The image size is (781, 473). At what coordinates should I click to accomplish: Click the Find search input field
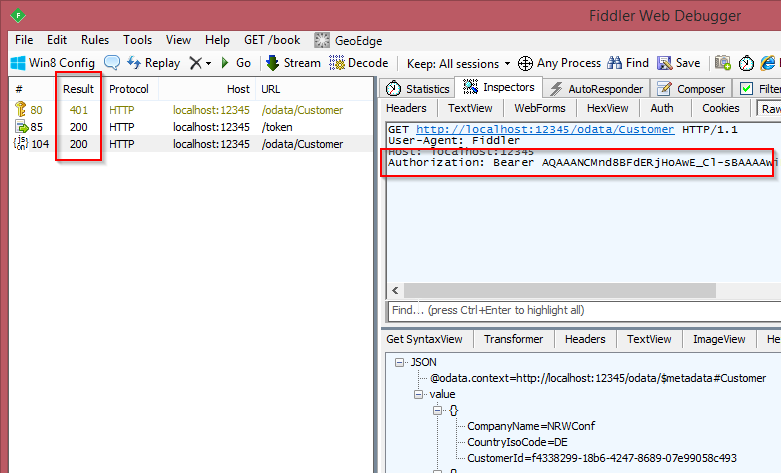pyautogui.click(x=585, y=310)
